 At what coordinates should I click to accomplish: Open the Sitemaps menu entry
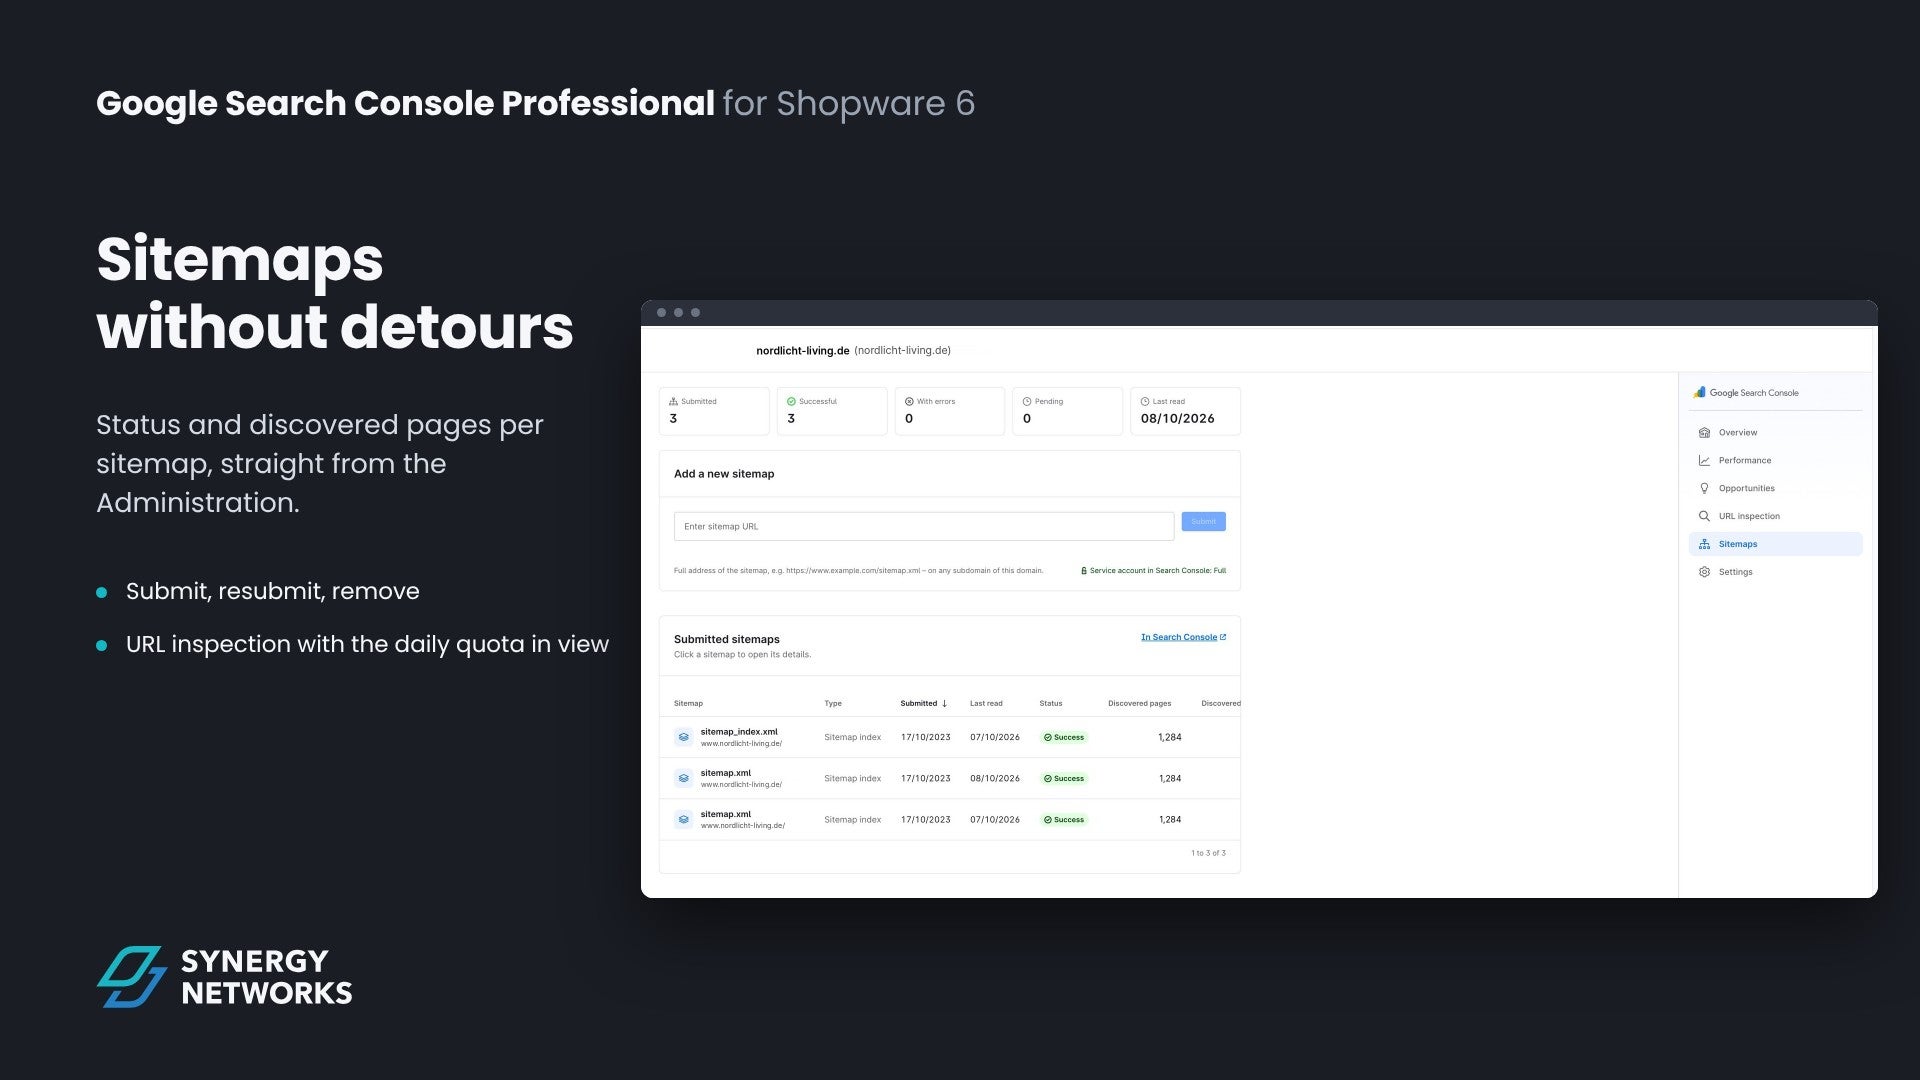tap(1775, 544)
